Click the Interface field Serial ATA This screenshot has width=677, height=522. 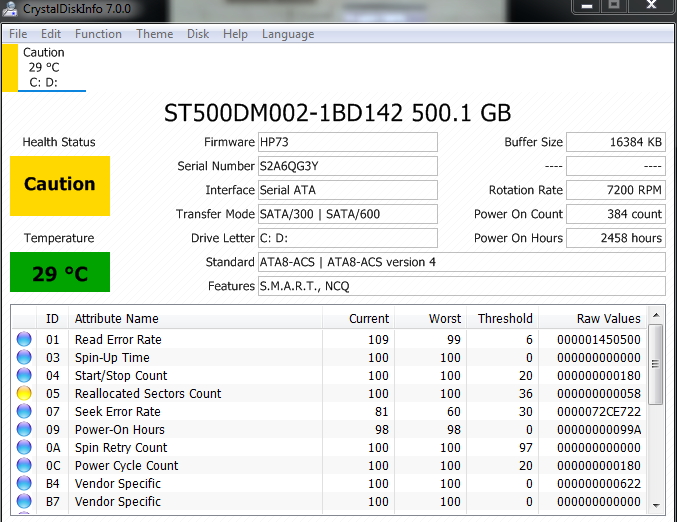point(348,190)
